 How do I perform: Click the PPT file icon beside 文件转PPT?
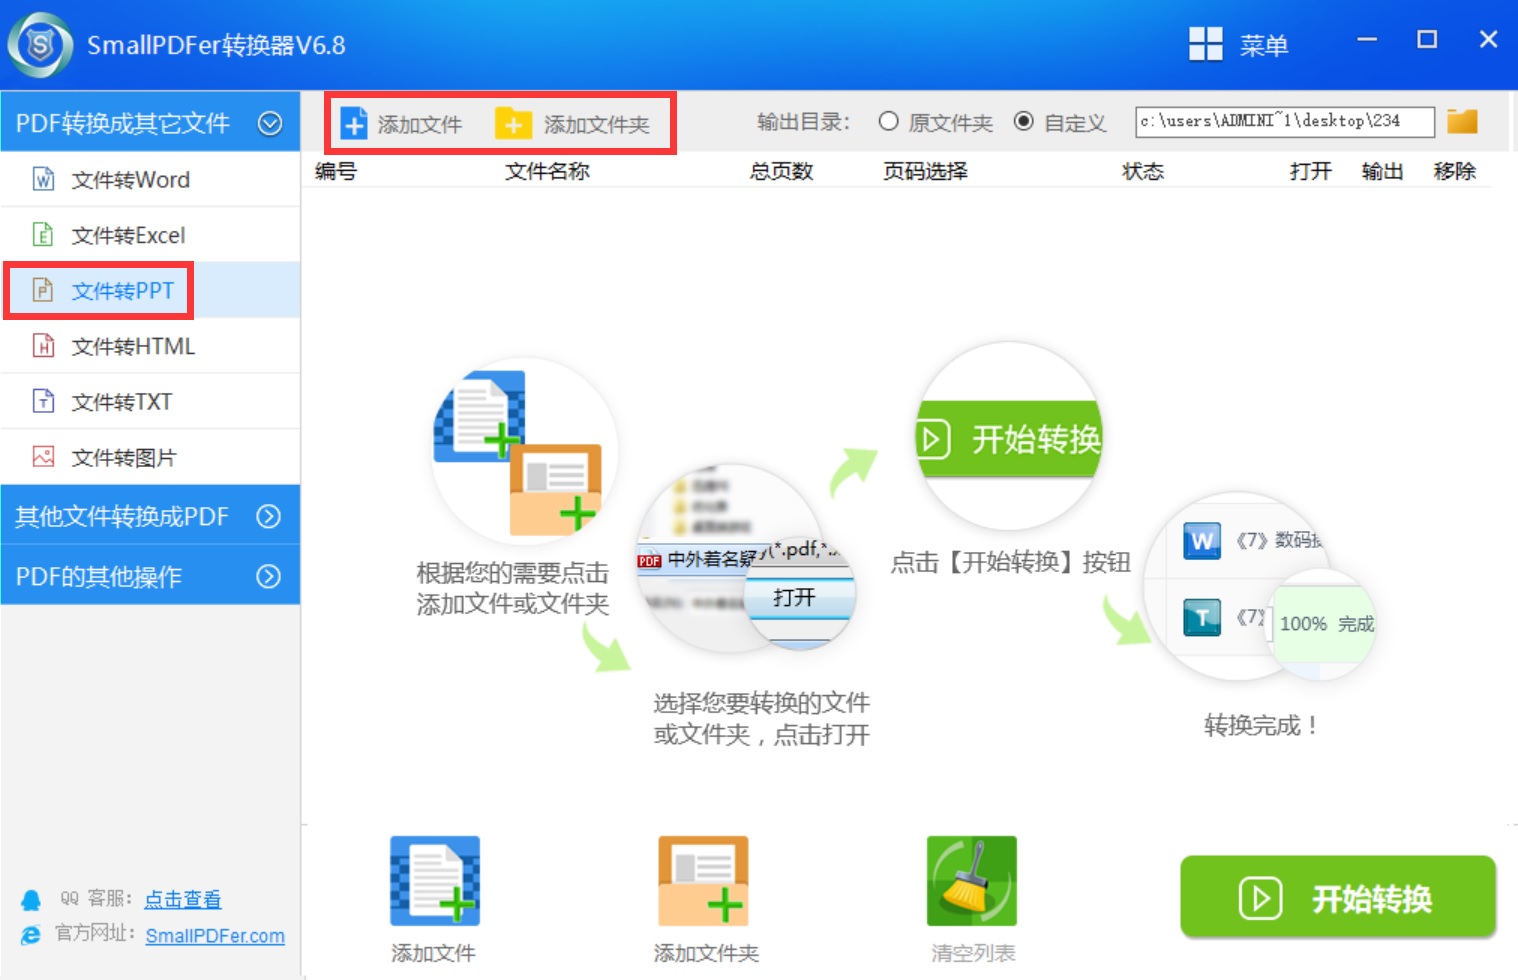(x=43, y=290)
